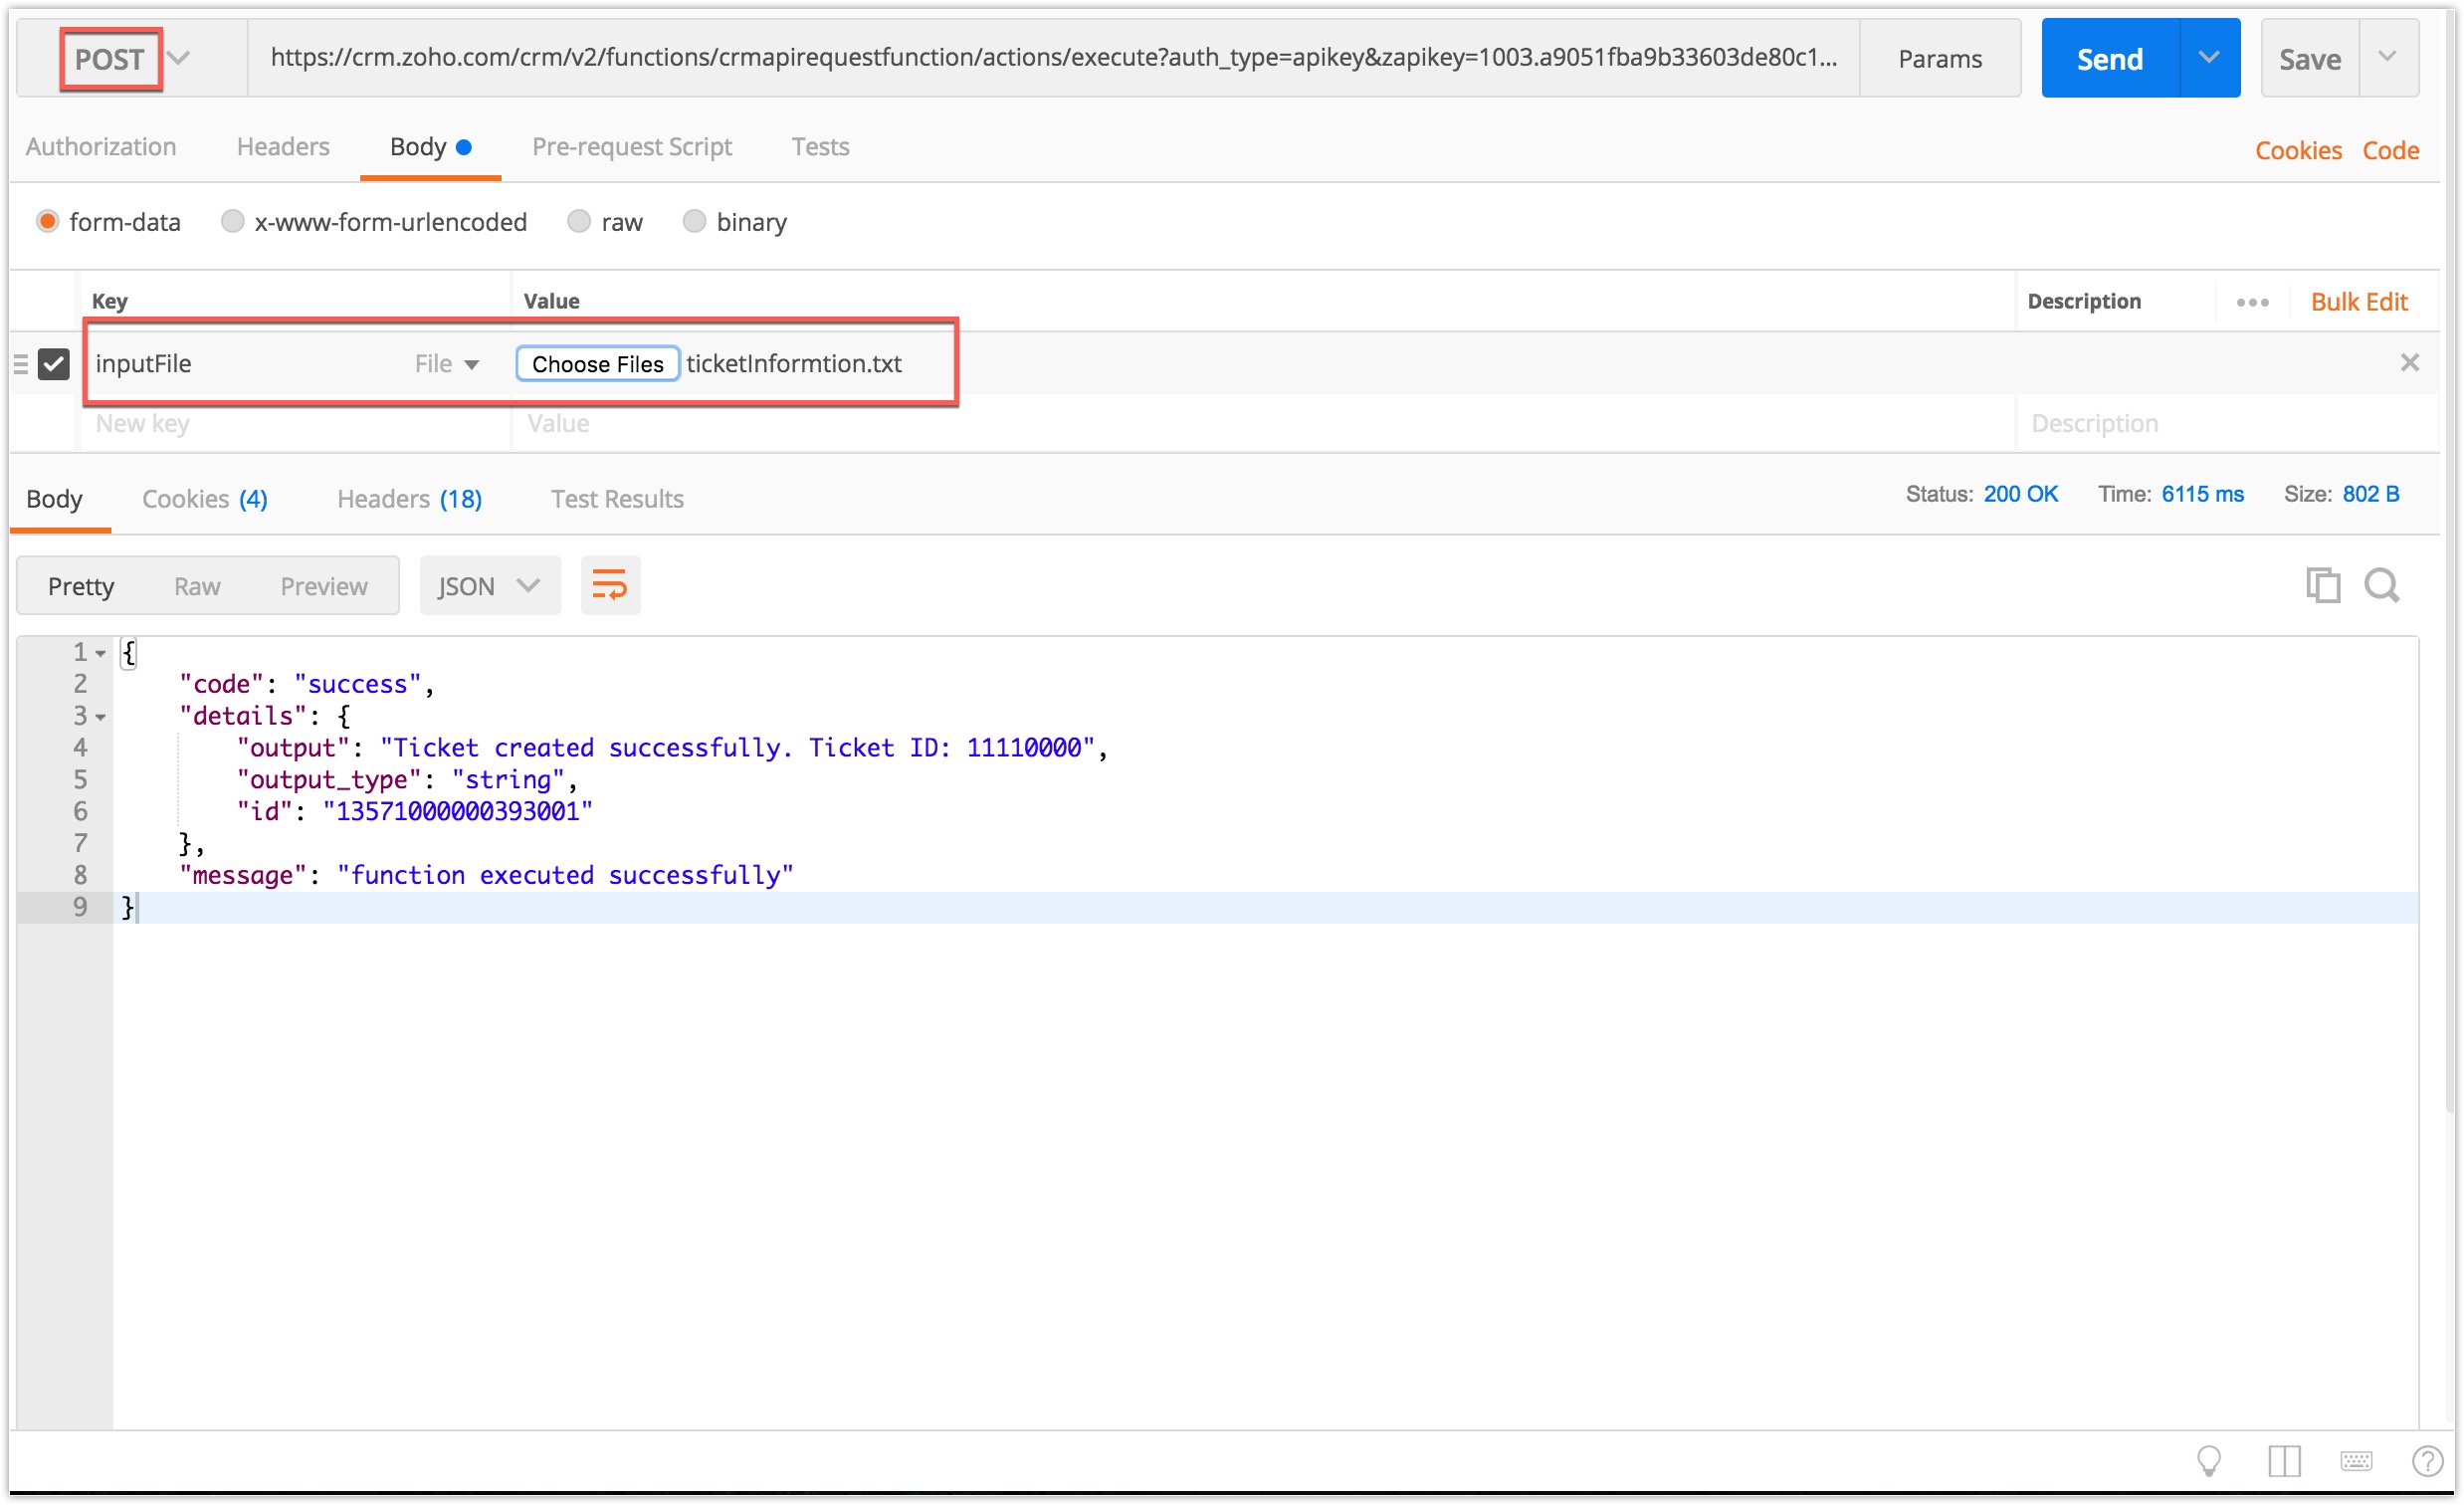Click the help question mark icon
2464x1505 pixels.
pos(2427,1461)
